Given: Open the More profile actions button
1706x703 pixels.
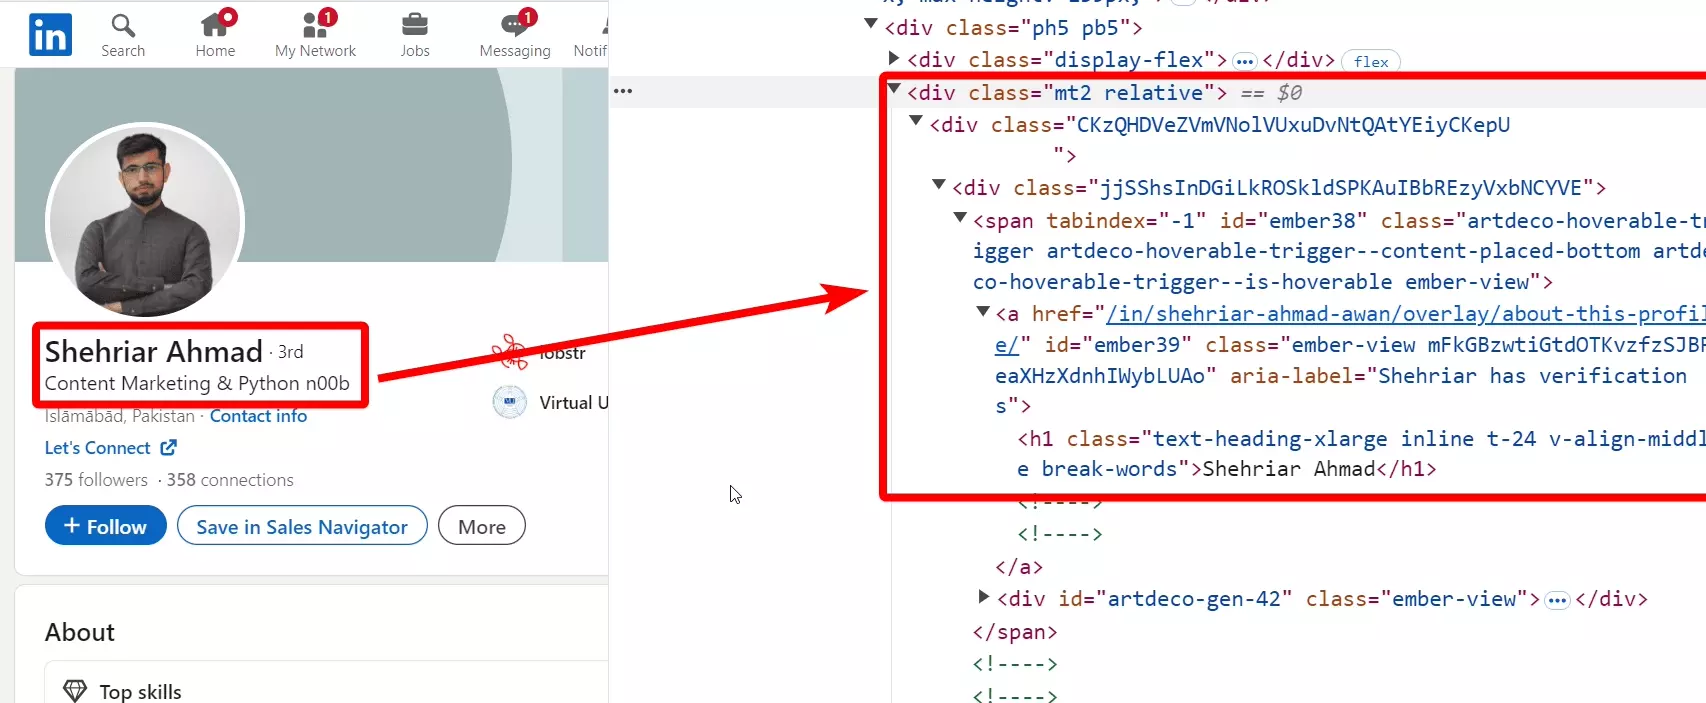Looking at the screenshot, I should coord(481,526).
